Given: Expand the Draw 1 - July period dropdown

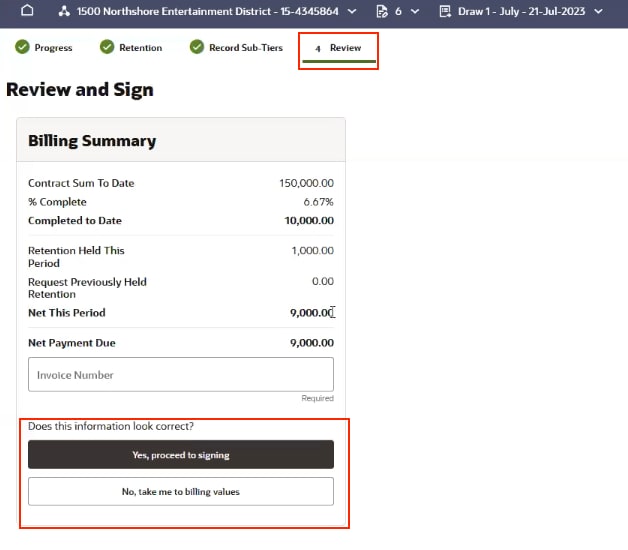Looking at the screenshot, I should coord(598,11).
